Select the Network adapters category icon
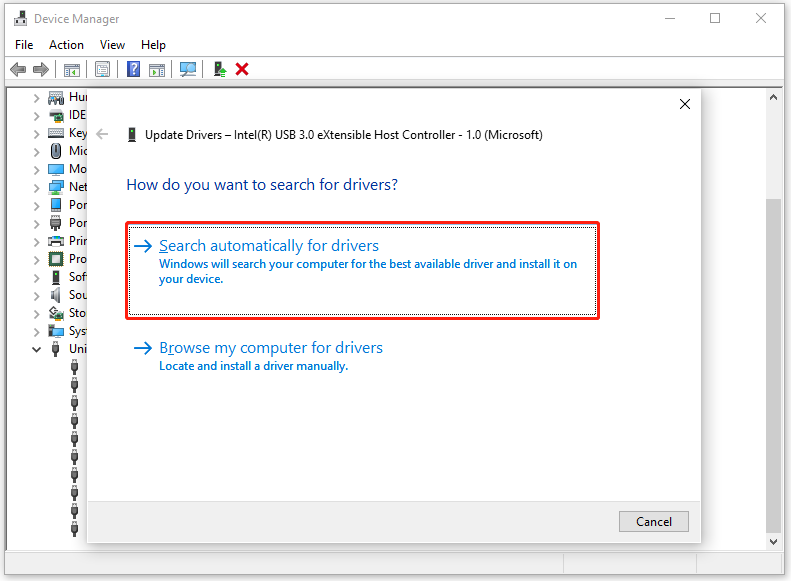This screenshot has width=791, height=581. click(56, 187)
